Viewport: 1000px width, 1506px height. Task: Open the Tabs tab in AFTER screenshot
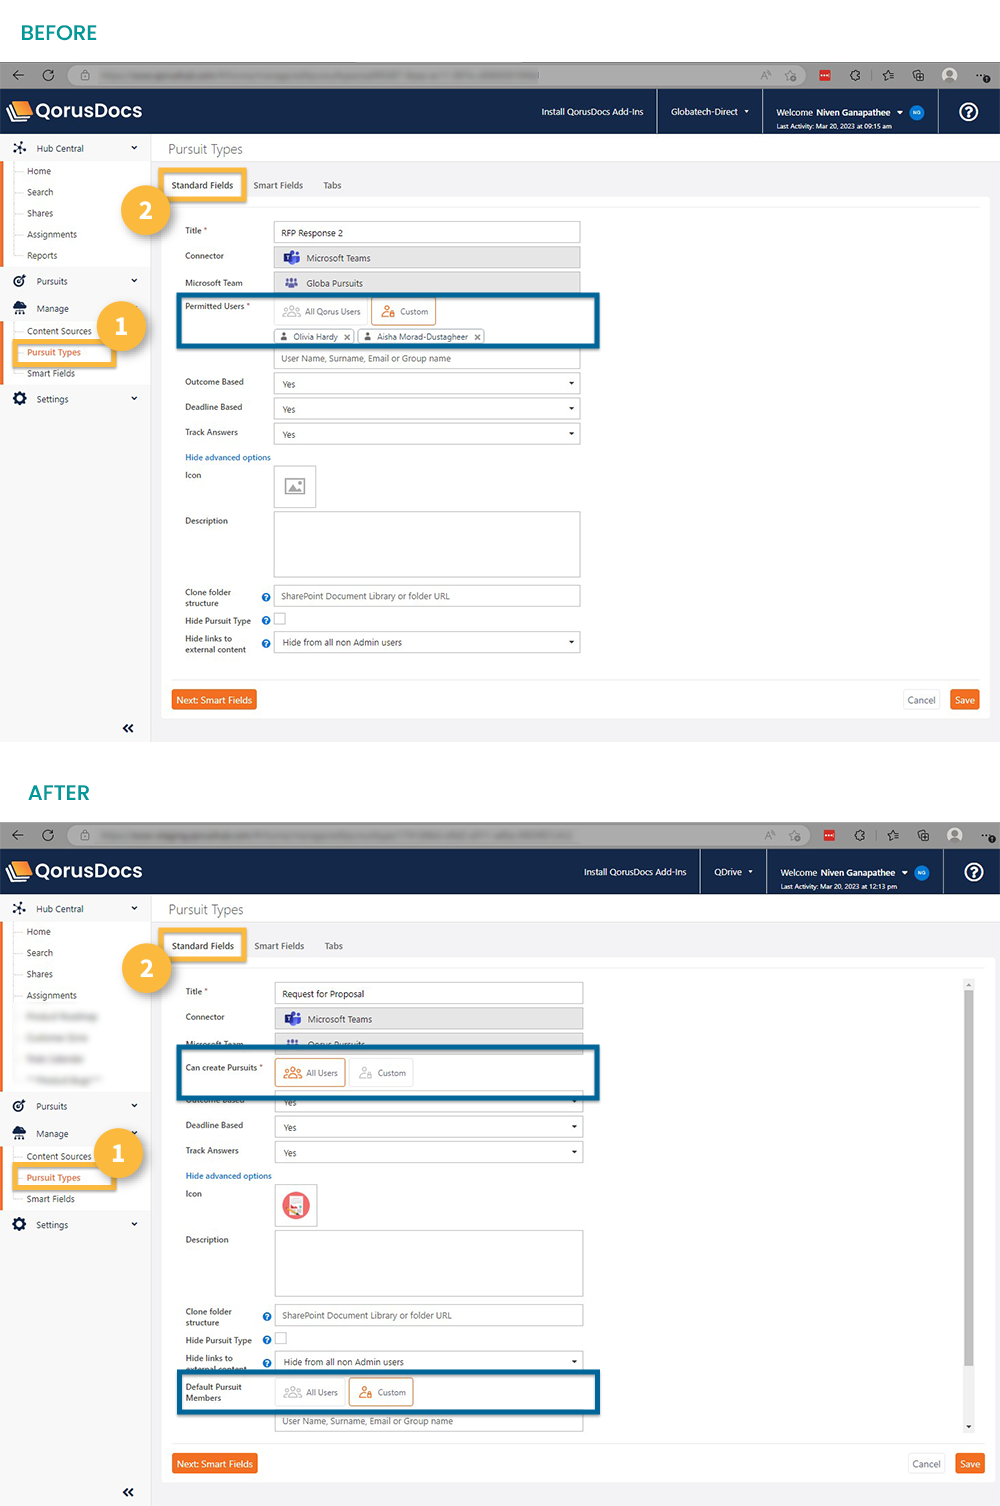pyautogui.click(x=333, y=946)
